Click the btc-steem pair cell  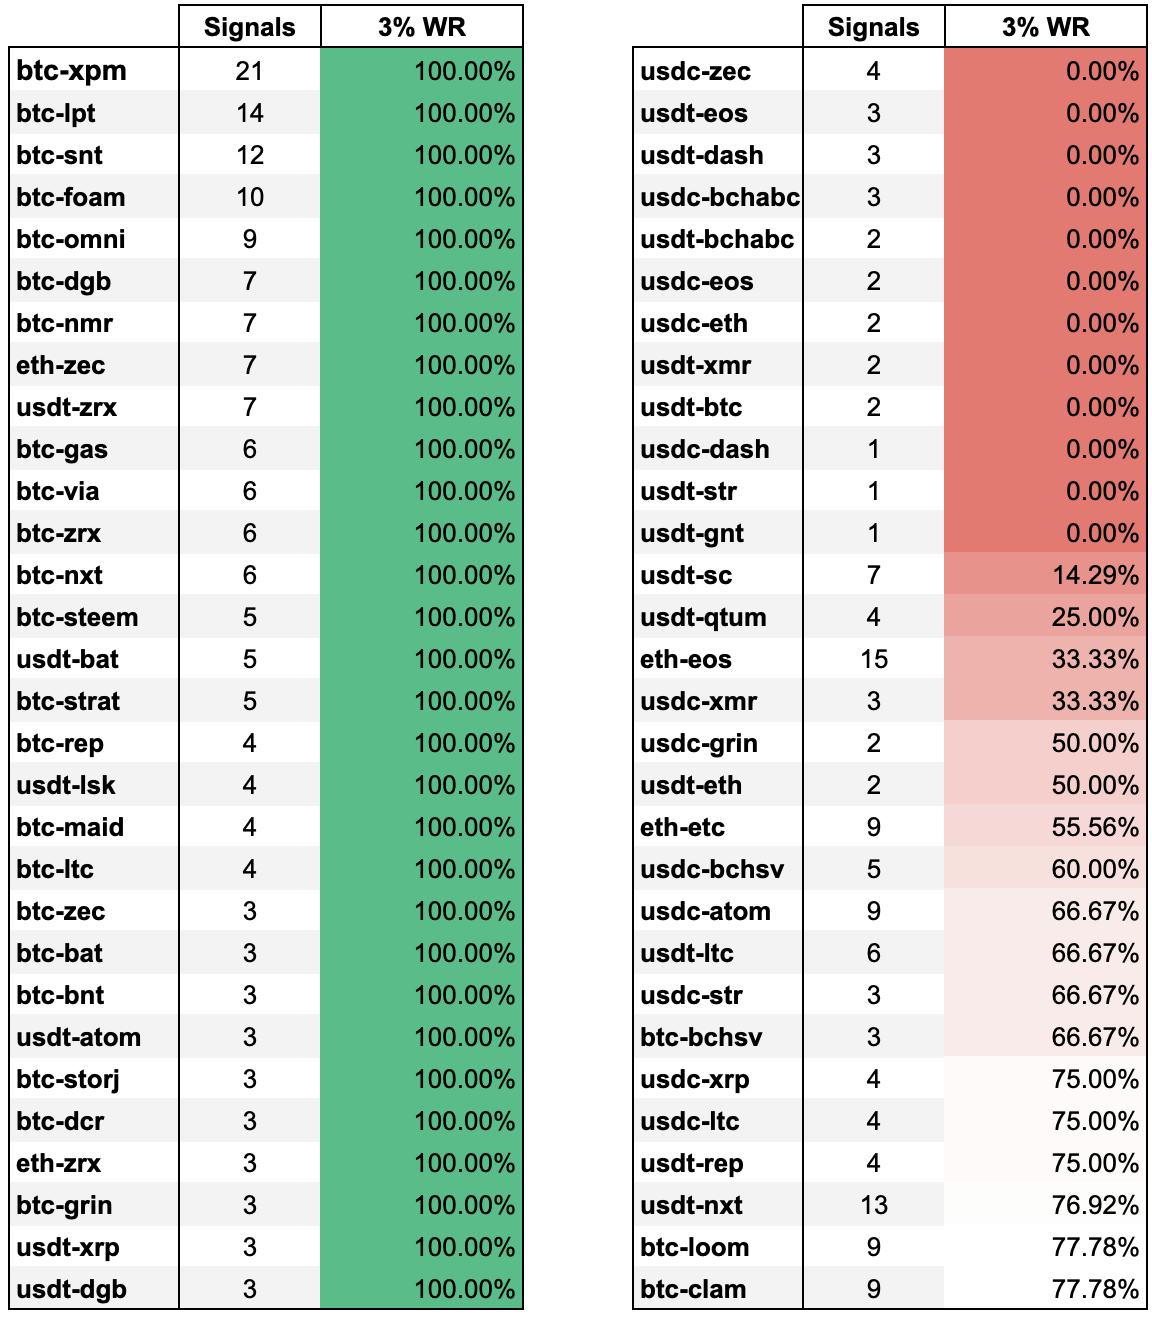click(77, 617)
